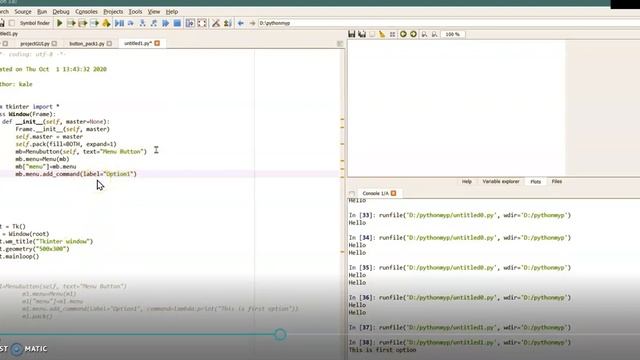This screenshot has height=360, width=640.
Task: Save plot icon in Plots pane
Action: pyautogui.click(x=352, y=34)
